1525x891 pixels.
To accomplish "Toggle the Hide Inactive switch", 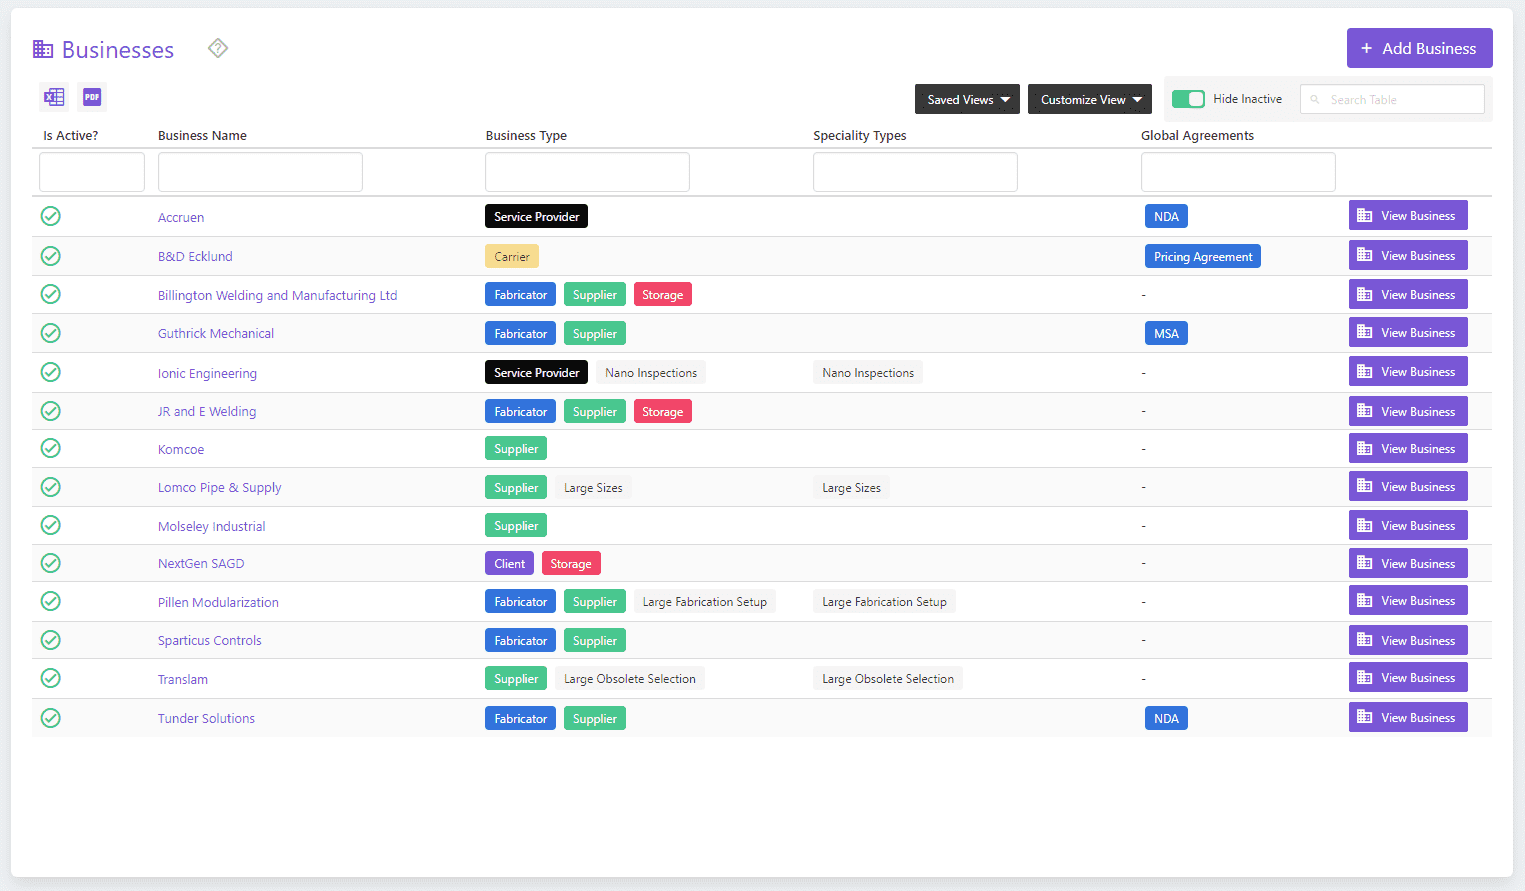I will click(x=1189, y=99).
